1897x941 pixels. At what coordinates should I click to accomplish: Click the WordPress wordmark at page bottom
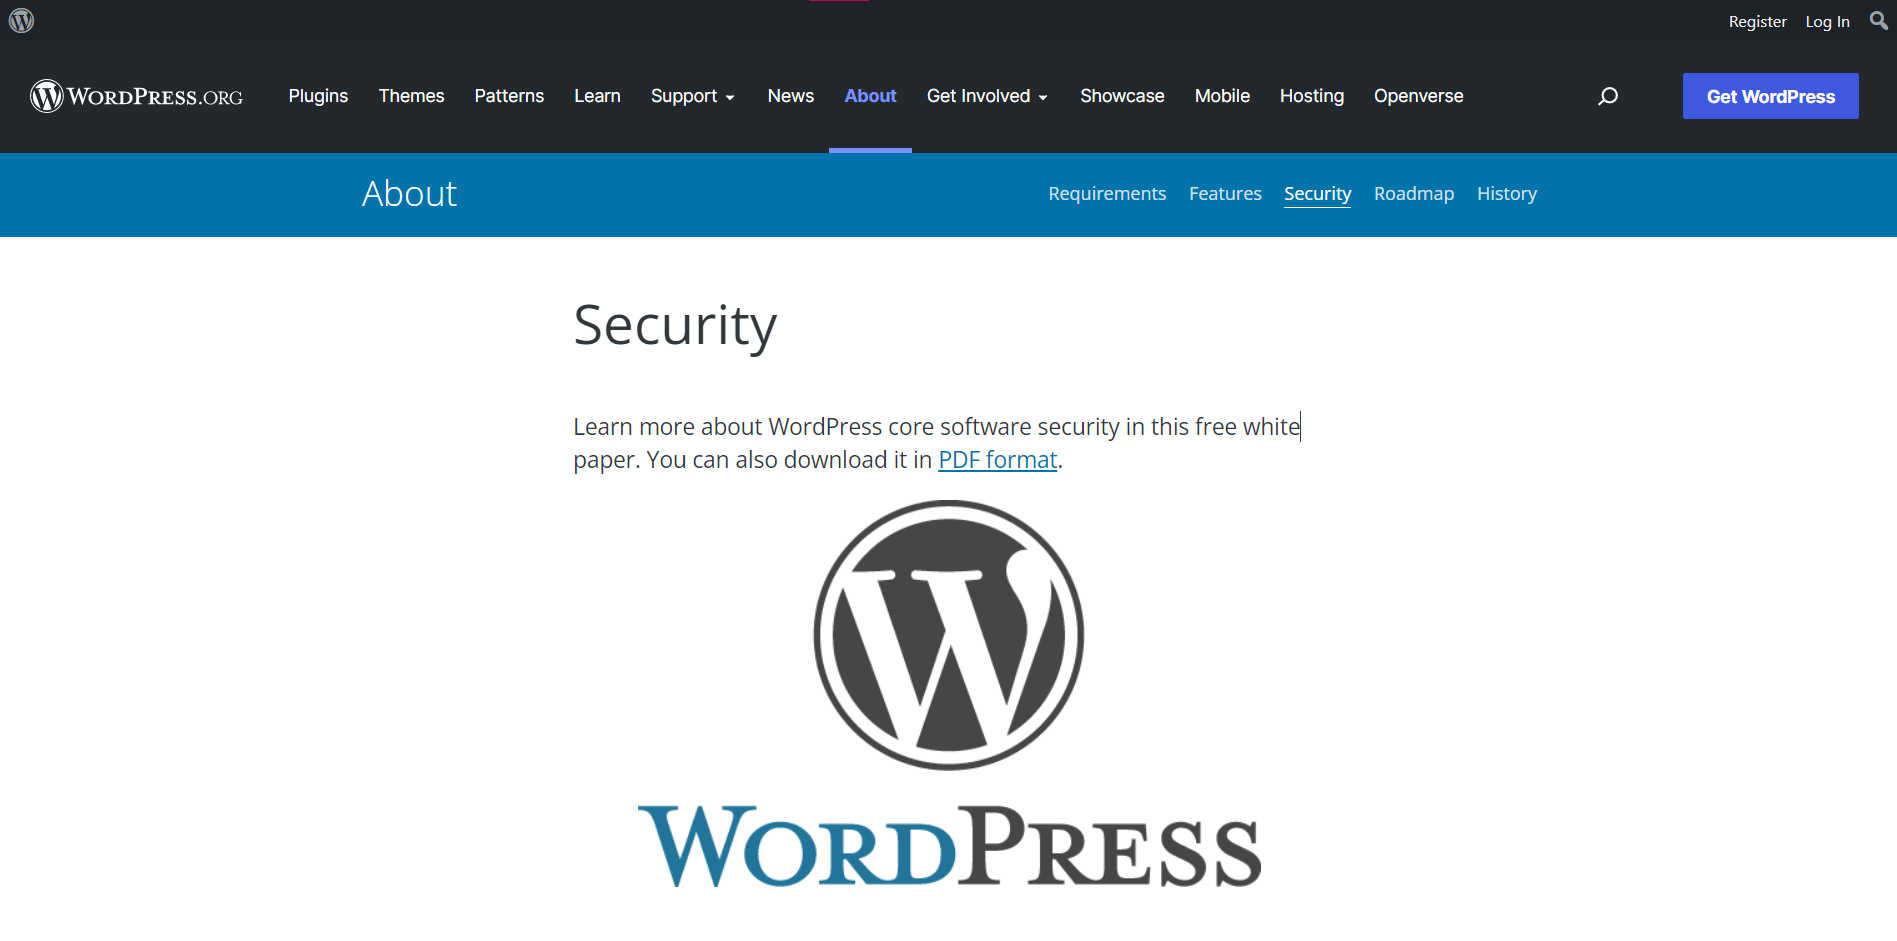[948, 847]
